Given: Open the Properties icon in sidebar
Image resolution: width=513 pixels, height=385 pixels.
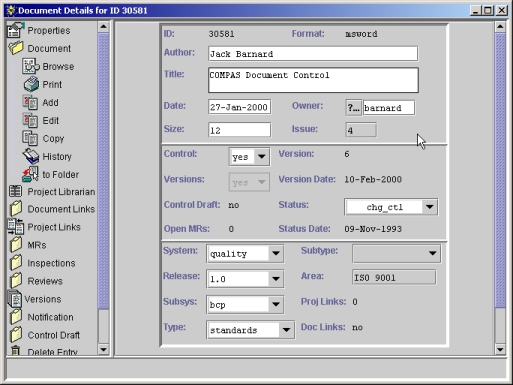Looking at the screenshot, I should (x=15, y=30).
